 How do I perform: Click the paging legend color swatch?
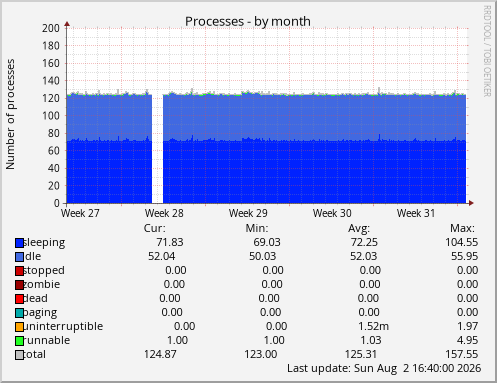coord(19,313)
